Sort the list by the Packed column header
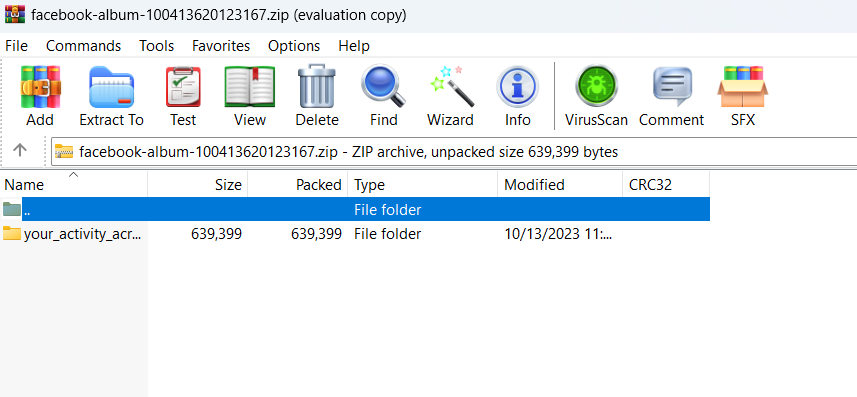 pyautogui.click(x=298, y=185)
